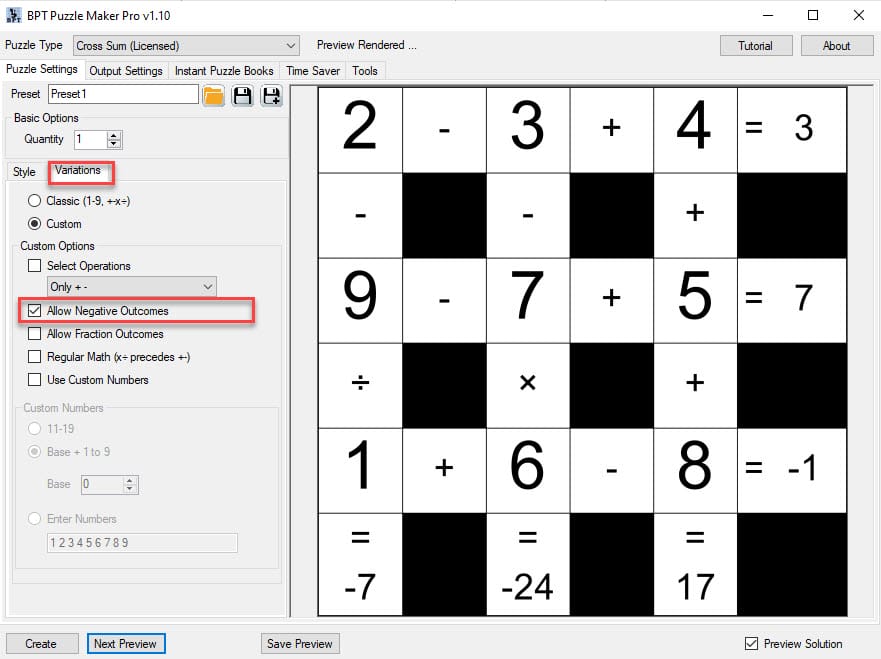Enable Regular Math (x÷ precedes +-)
The height and width of the screenshot is (659, 881).
coord(37,357)
